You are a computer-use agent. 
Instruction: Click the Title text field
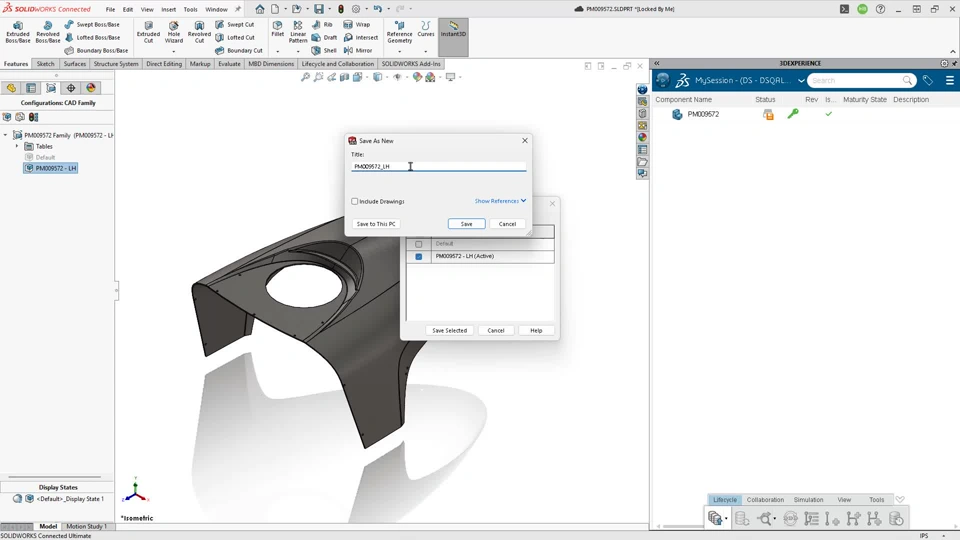438,166
